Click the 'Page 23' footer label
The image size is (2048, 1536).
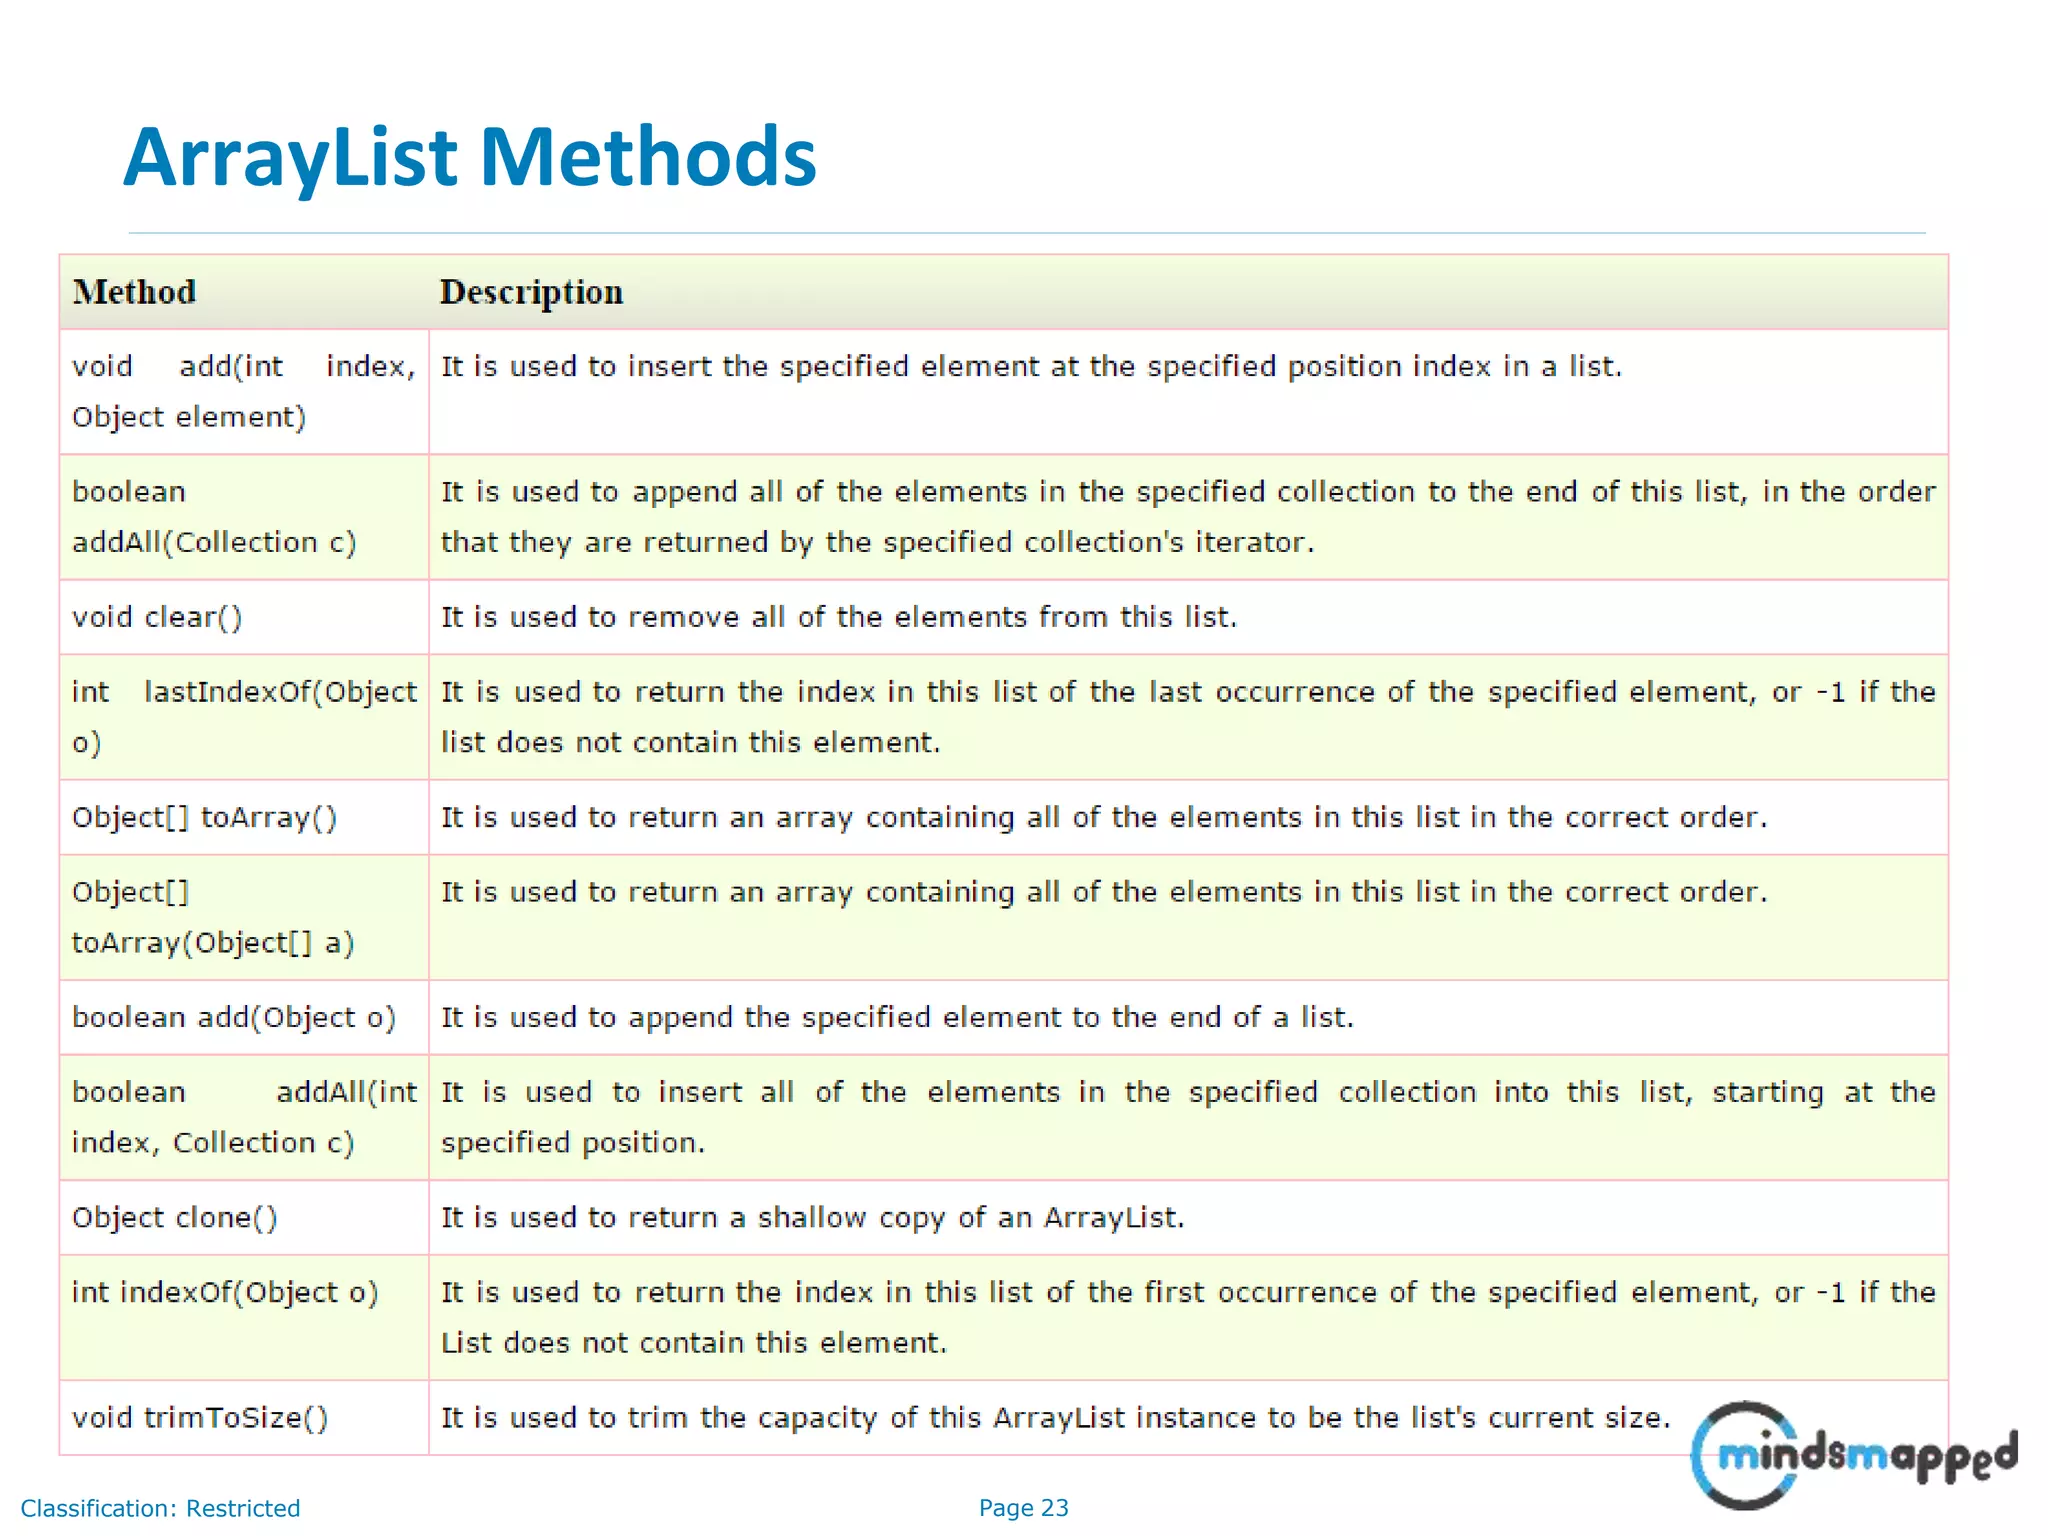click(1024, 1508)
